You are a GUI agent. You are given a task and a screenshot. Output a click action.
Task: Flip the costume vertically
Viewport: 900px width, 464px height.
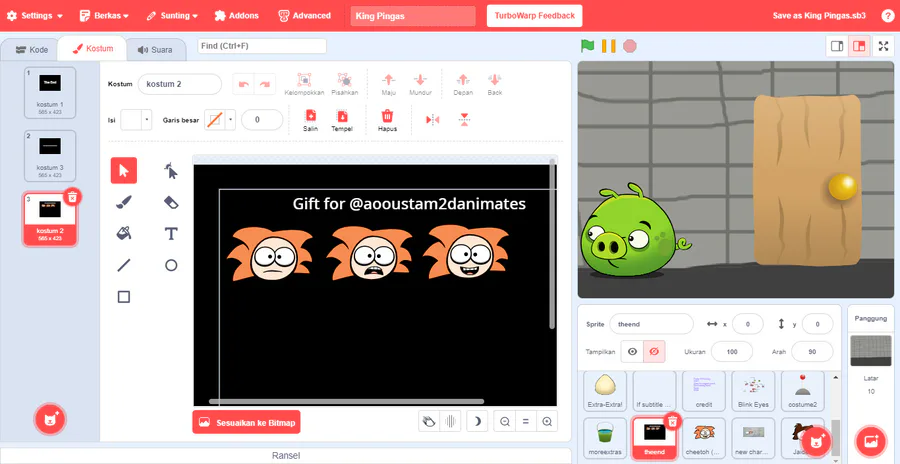coord(464,119)
